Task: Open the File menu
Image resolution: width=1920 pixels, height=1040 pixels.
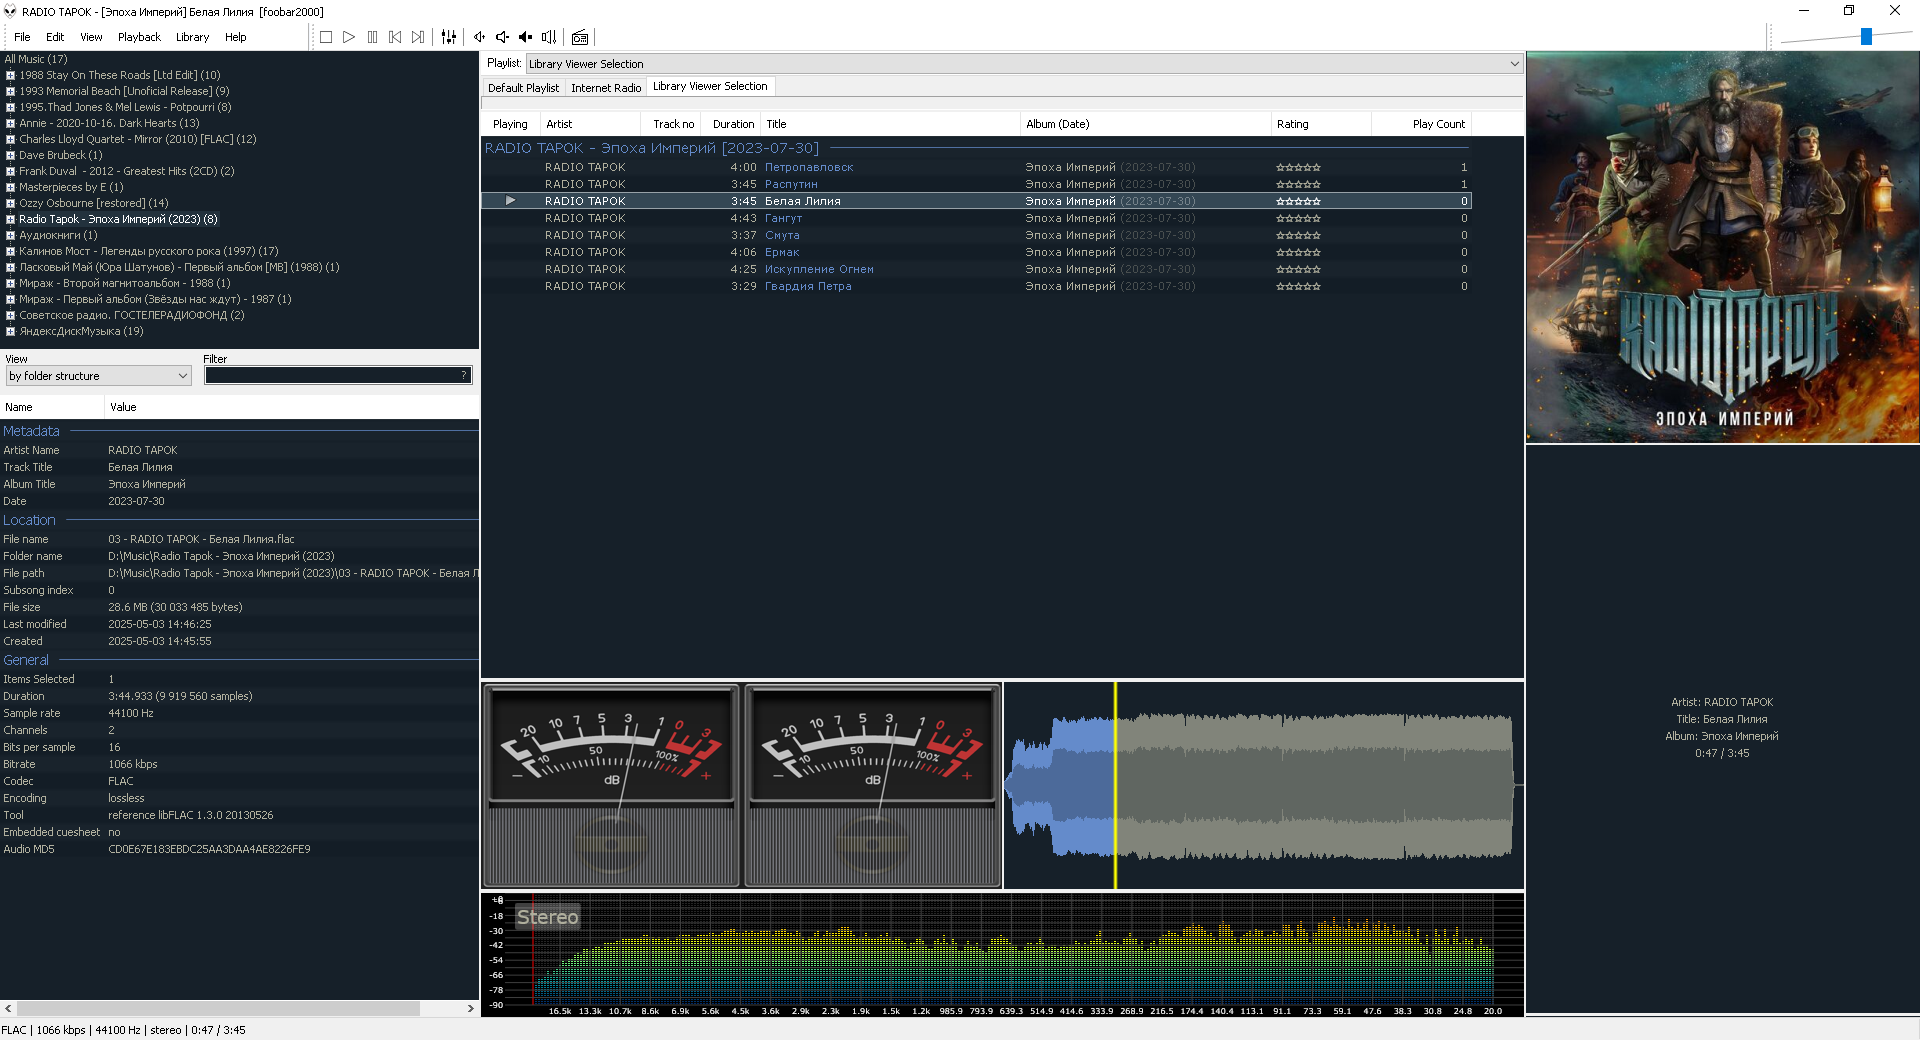Action: pos(22,37)
